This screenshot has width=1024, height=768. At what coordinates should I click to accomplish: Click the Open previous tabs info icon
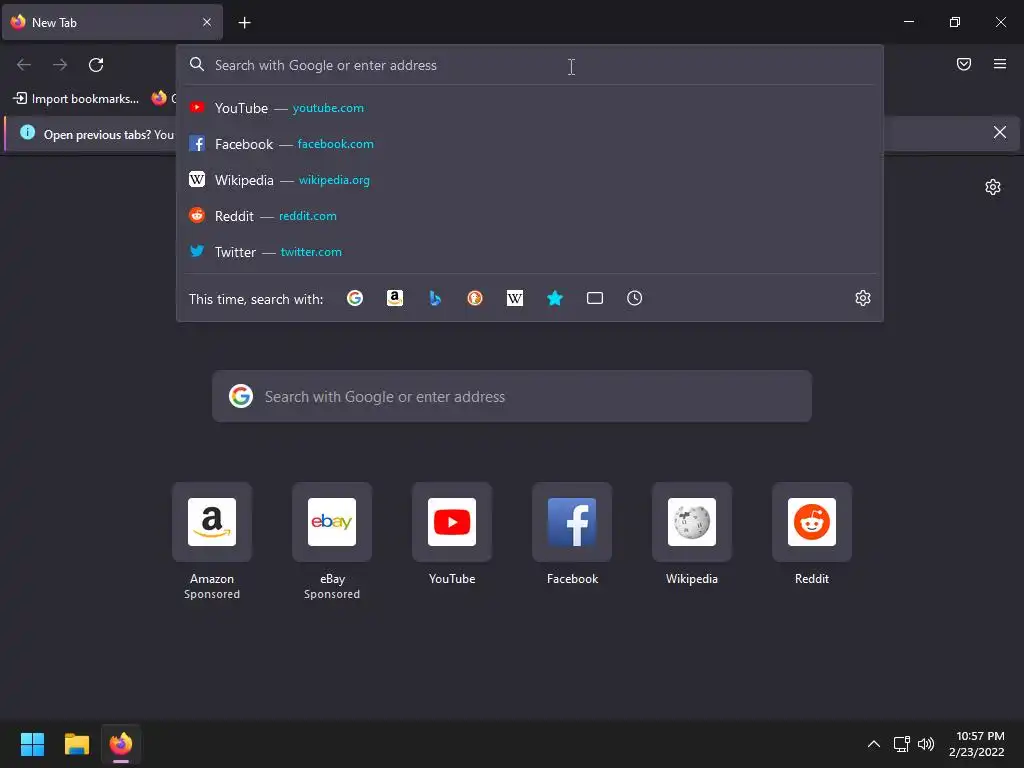27,133
